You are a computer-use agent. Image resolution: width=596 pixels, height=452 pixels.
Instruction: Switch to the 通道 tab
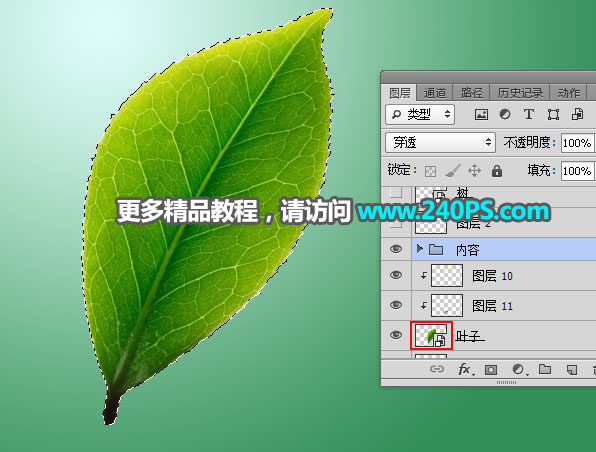(434, 93)
